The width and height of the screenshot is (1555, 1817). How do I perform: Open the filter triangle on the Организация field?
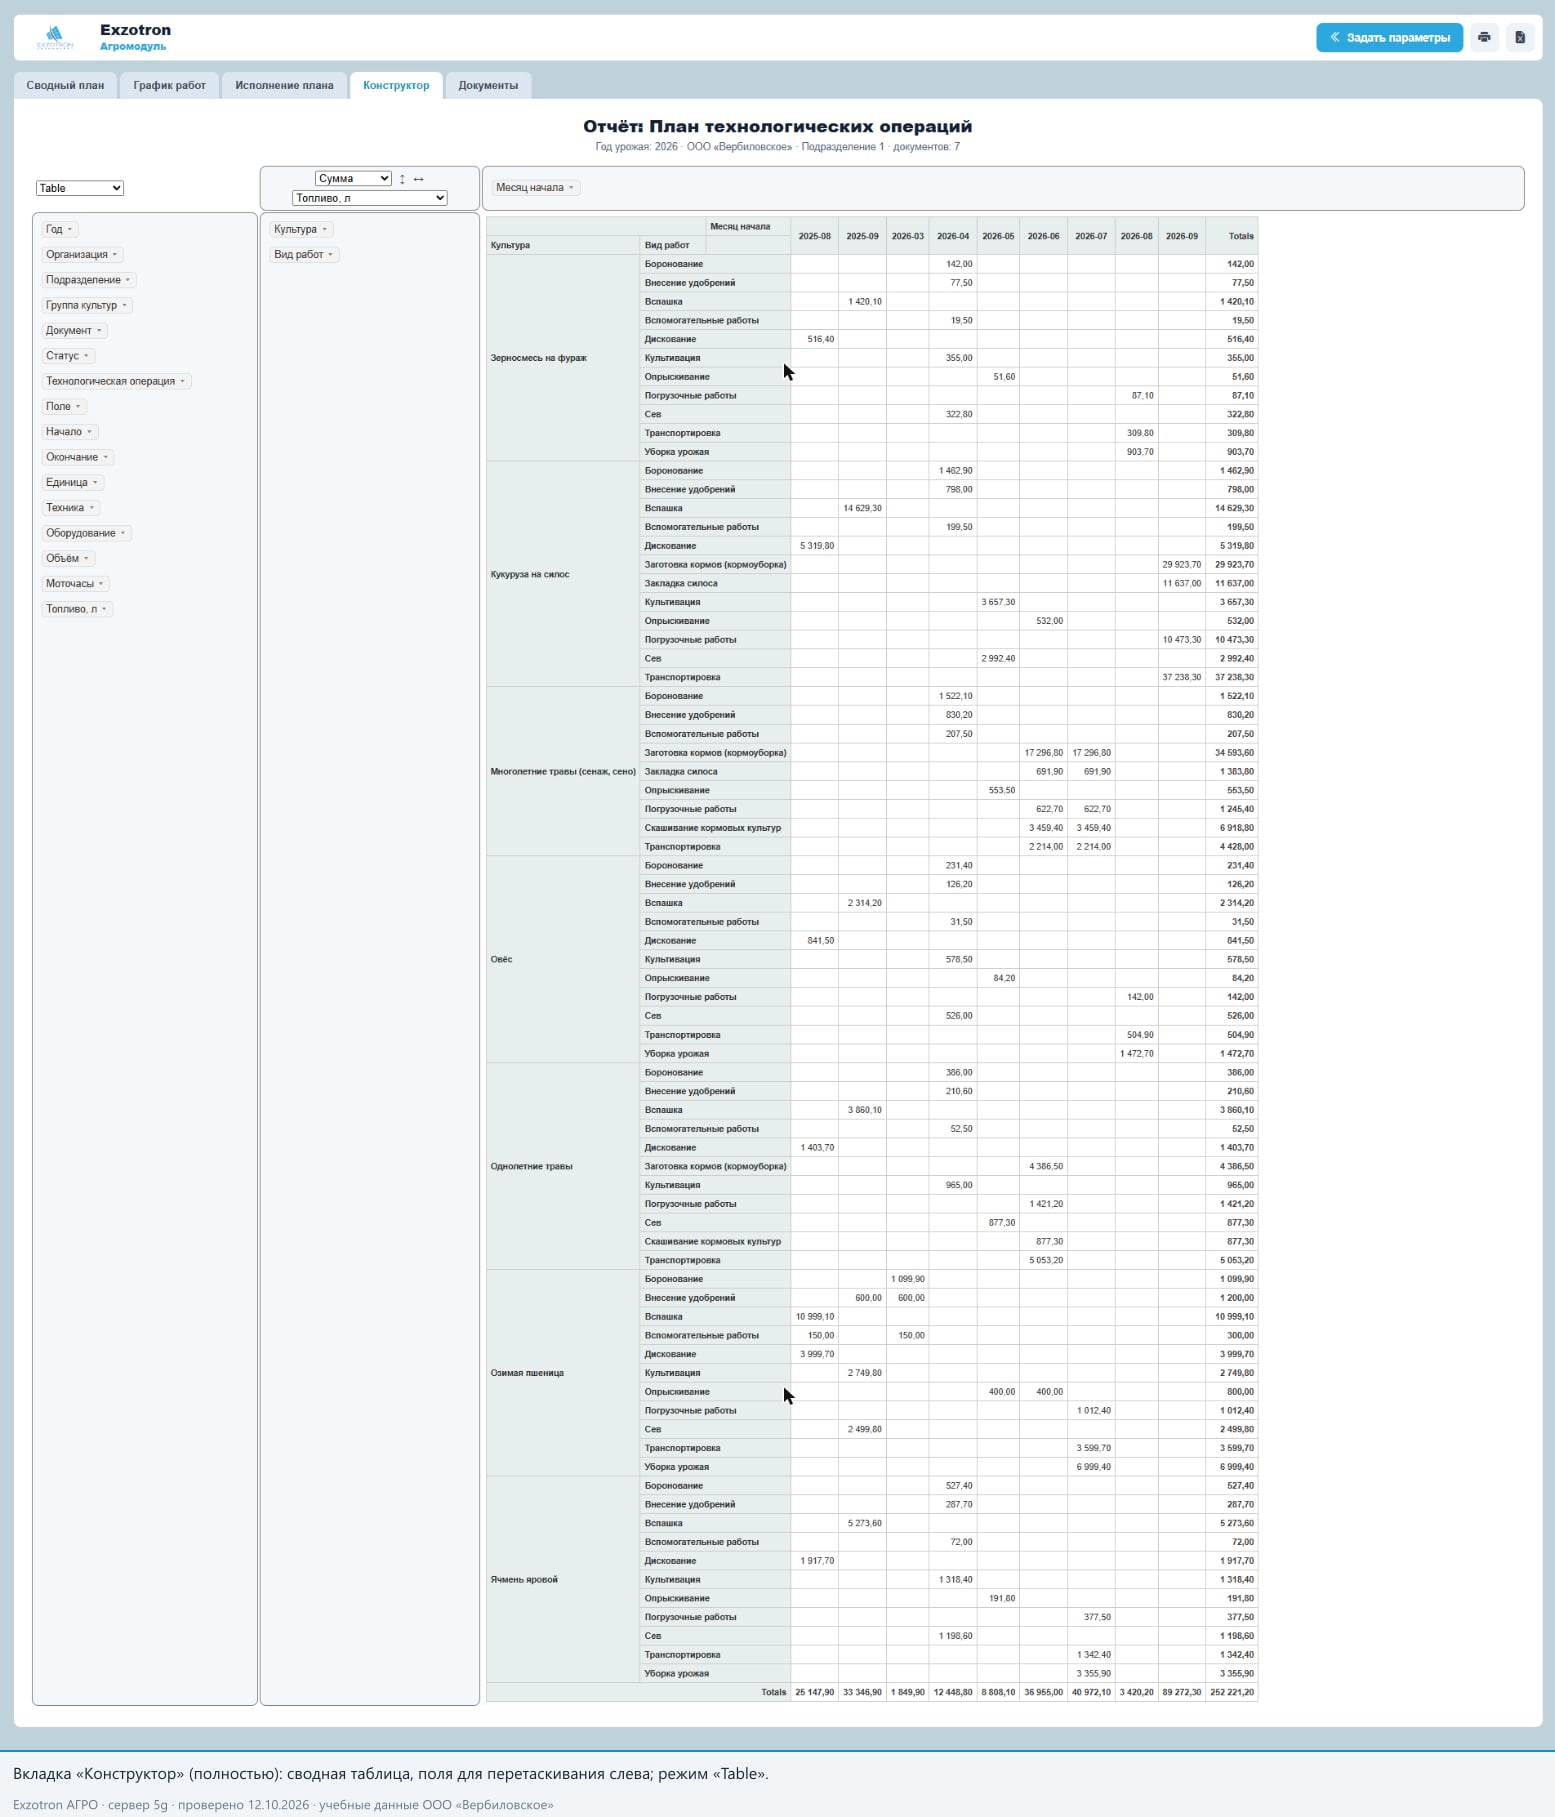(115, 255)
